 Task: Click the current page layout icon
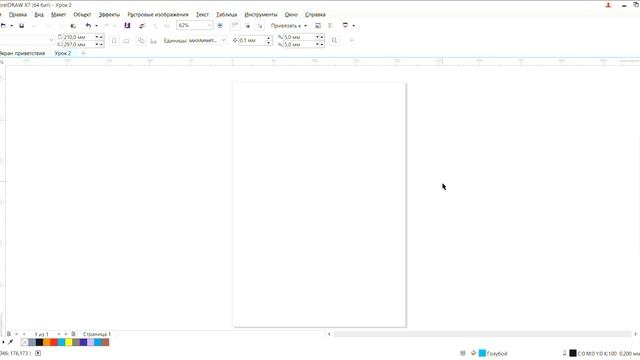tap(153, 41)
